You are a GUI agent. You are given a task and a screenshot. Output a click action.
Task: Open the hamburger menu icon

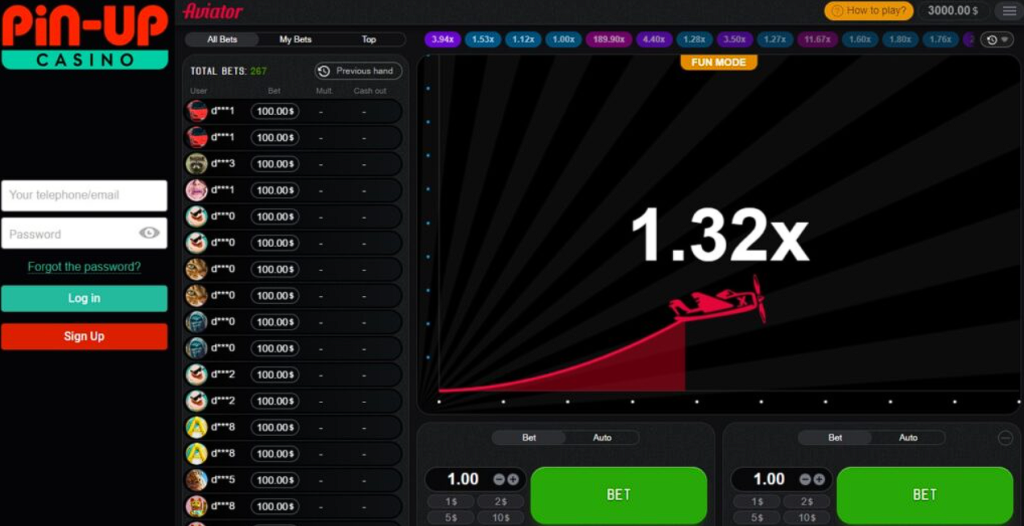coord(1009,10)
